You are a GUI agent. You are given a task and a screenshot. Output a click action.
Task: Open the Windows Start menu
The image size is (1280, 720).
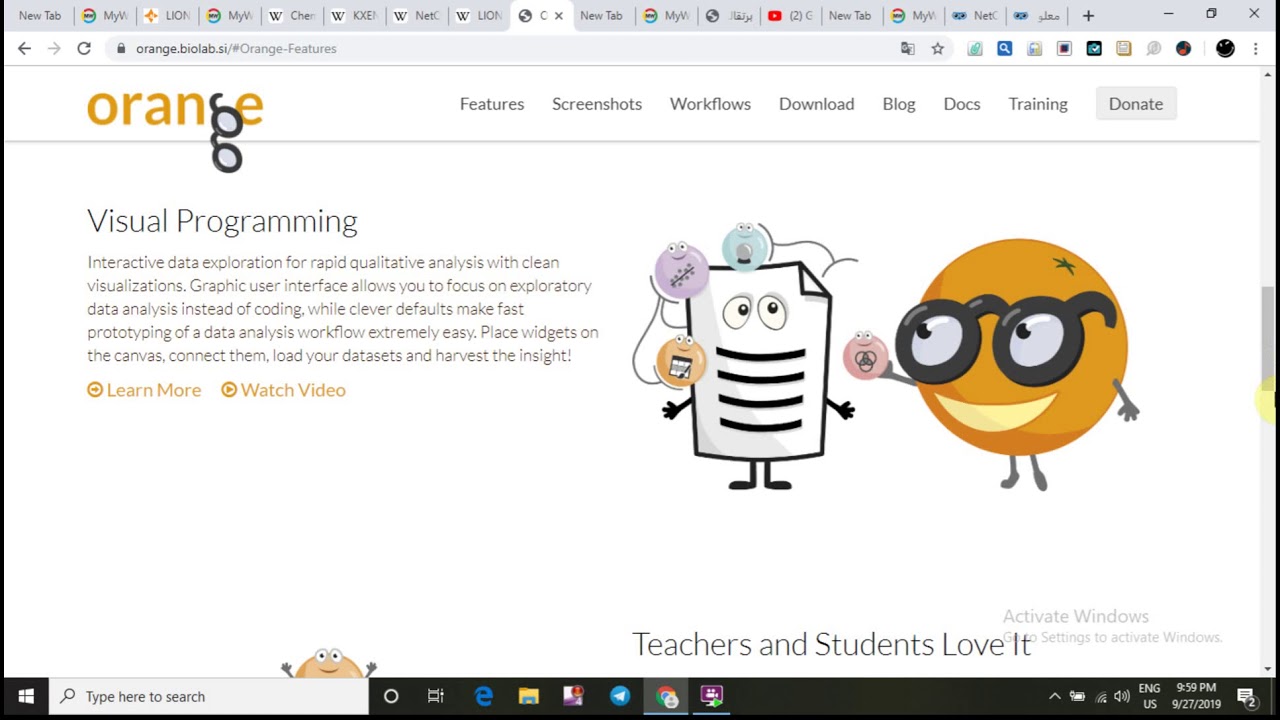coord(26,696)
